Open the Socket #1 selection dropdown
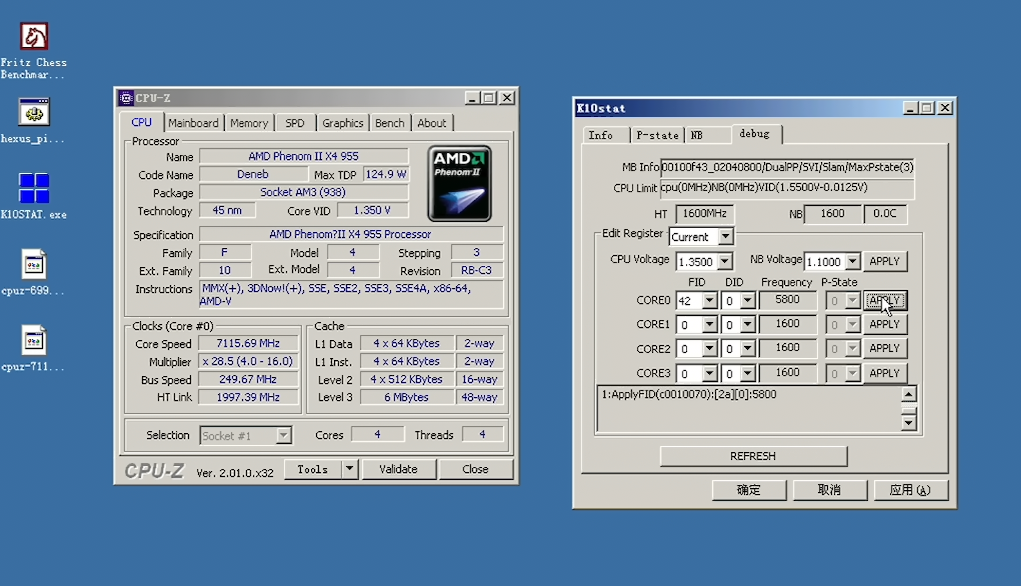 pos(283,436)
